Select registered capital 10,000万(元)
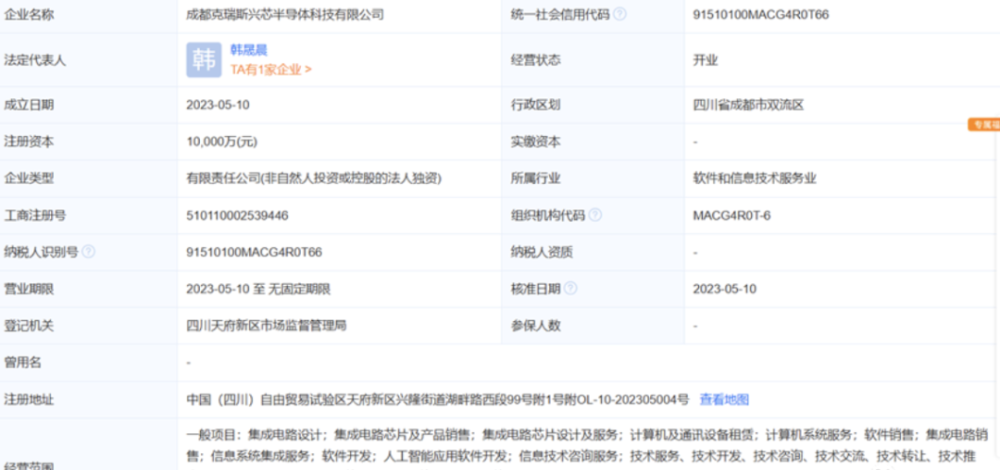1000x470 pixels. click(222, 142)
